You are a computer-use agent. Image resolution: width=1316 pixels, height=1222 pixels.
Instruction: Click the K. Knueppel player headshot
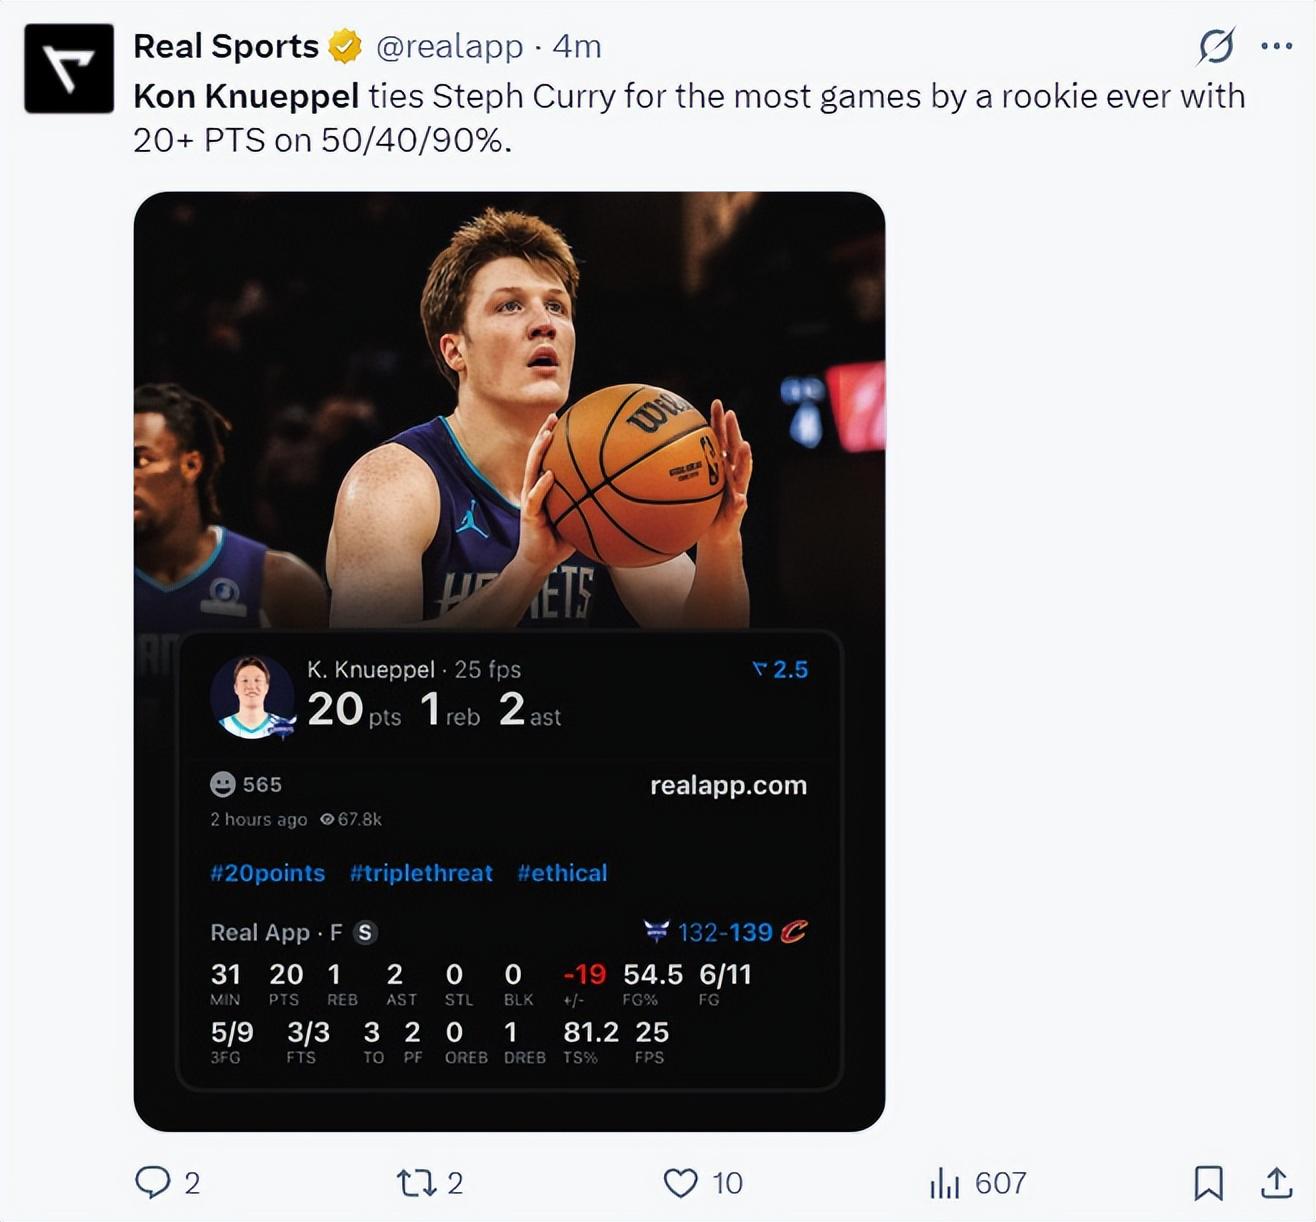point(252,697)
